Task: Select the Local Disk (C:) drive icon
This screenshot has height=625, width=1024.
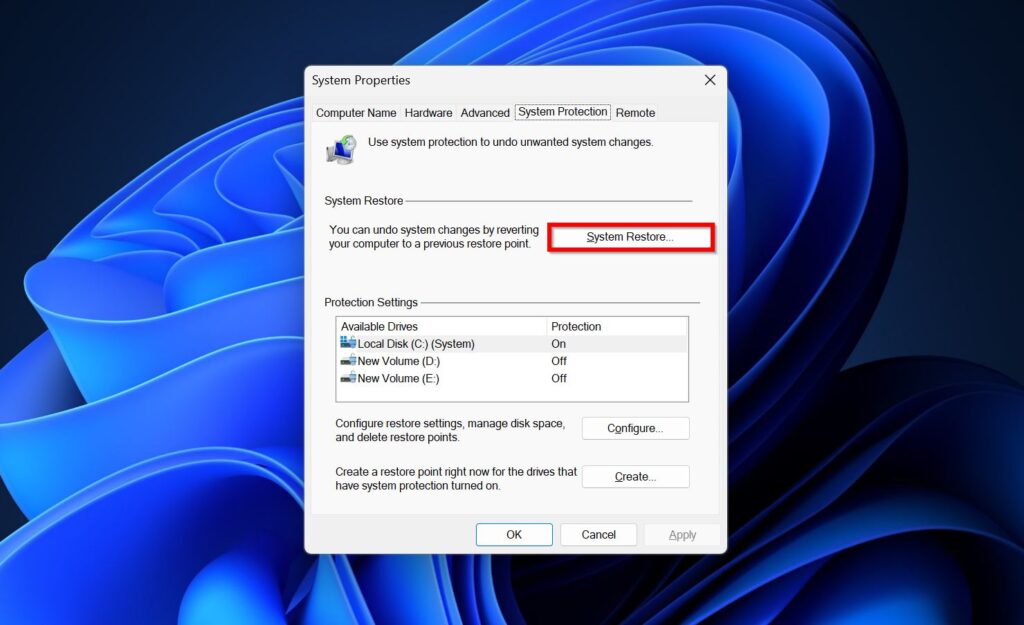Action: pyautogui.click(x=348, y=343)
